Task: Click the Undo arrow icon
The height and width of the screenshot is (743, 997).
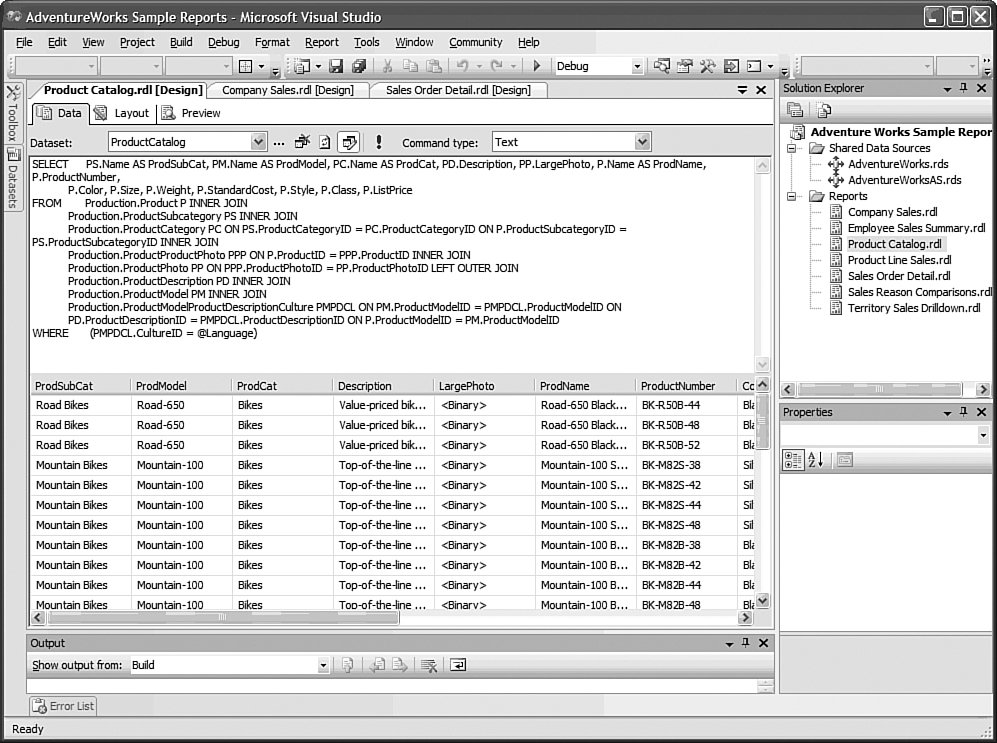Action: (462, 66)
